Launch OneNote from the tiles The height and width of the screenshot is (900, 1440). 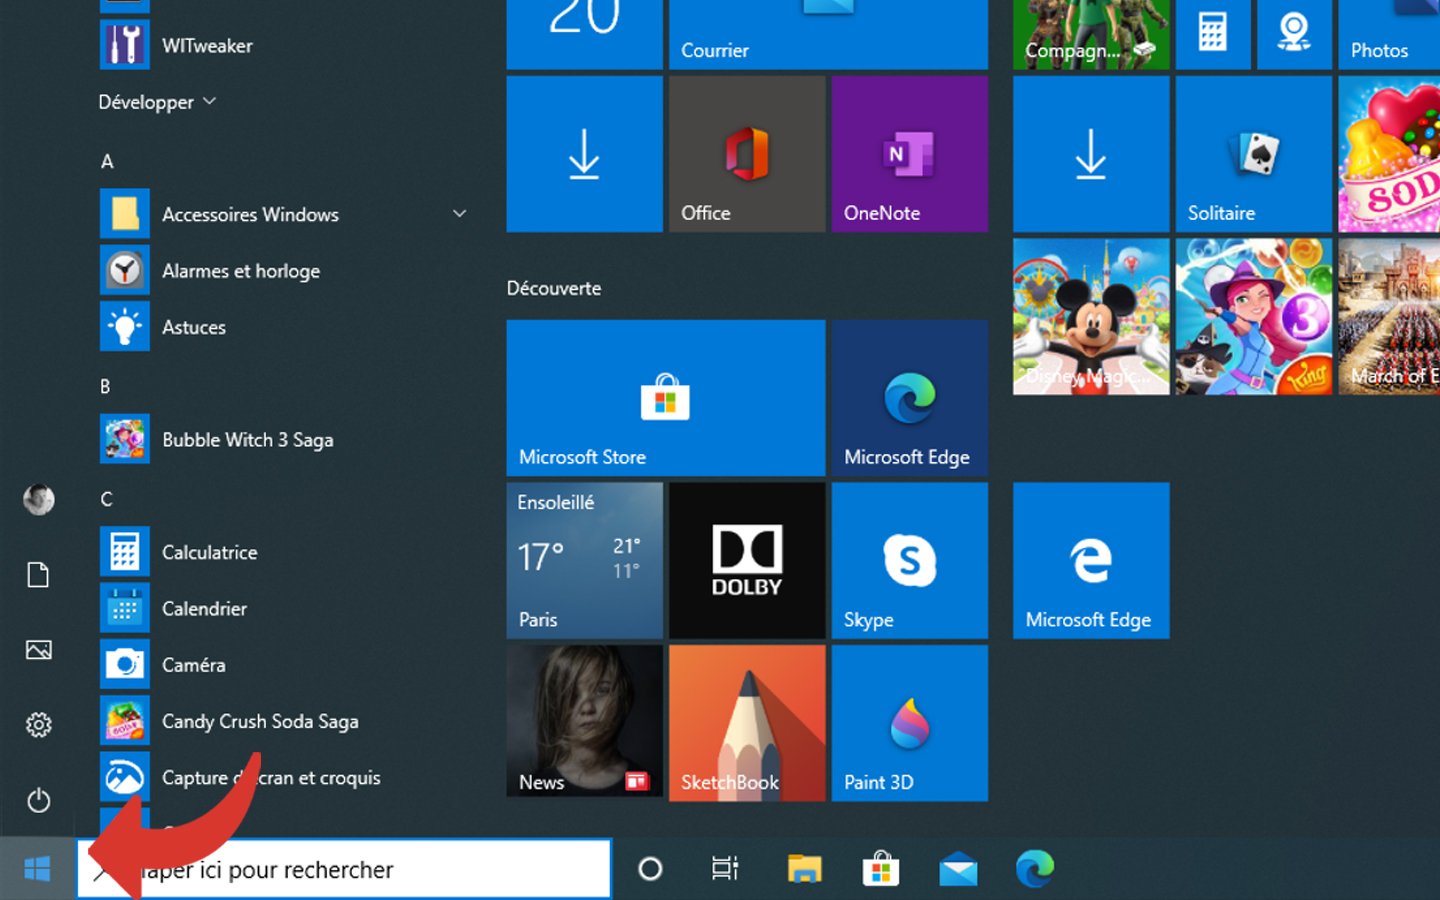pos(909,154)
